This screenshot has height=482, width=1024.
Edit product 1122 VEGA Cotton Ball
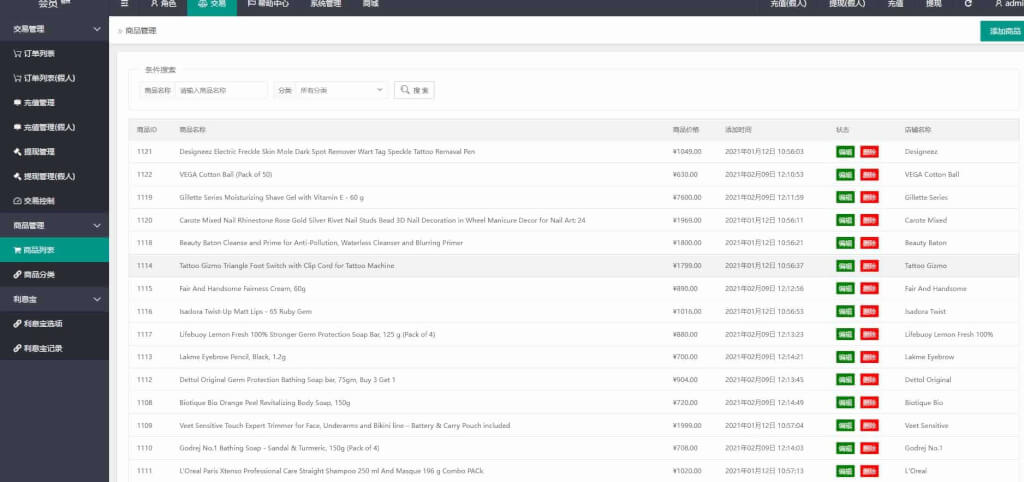click(845, 174)
